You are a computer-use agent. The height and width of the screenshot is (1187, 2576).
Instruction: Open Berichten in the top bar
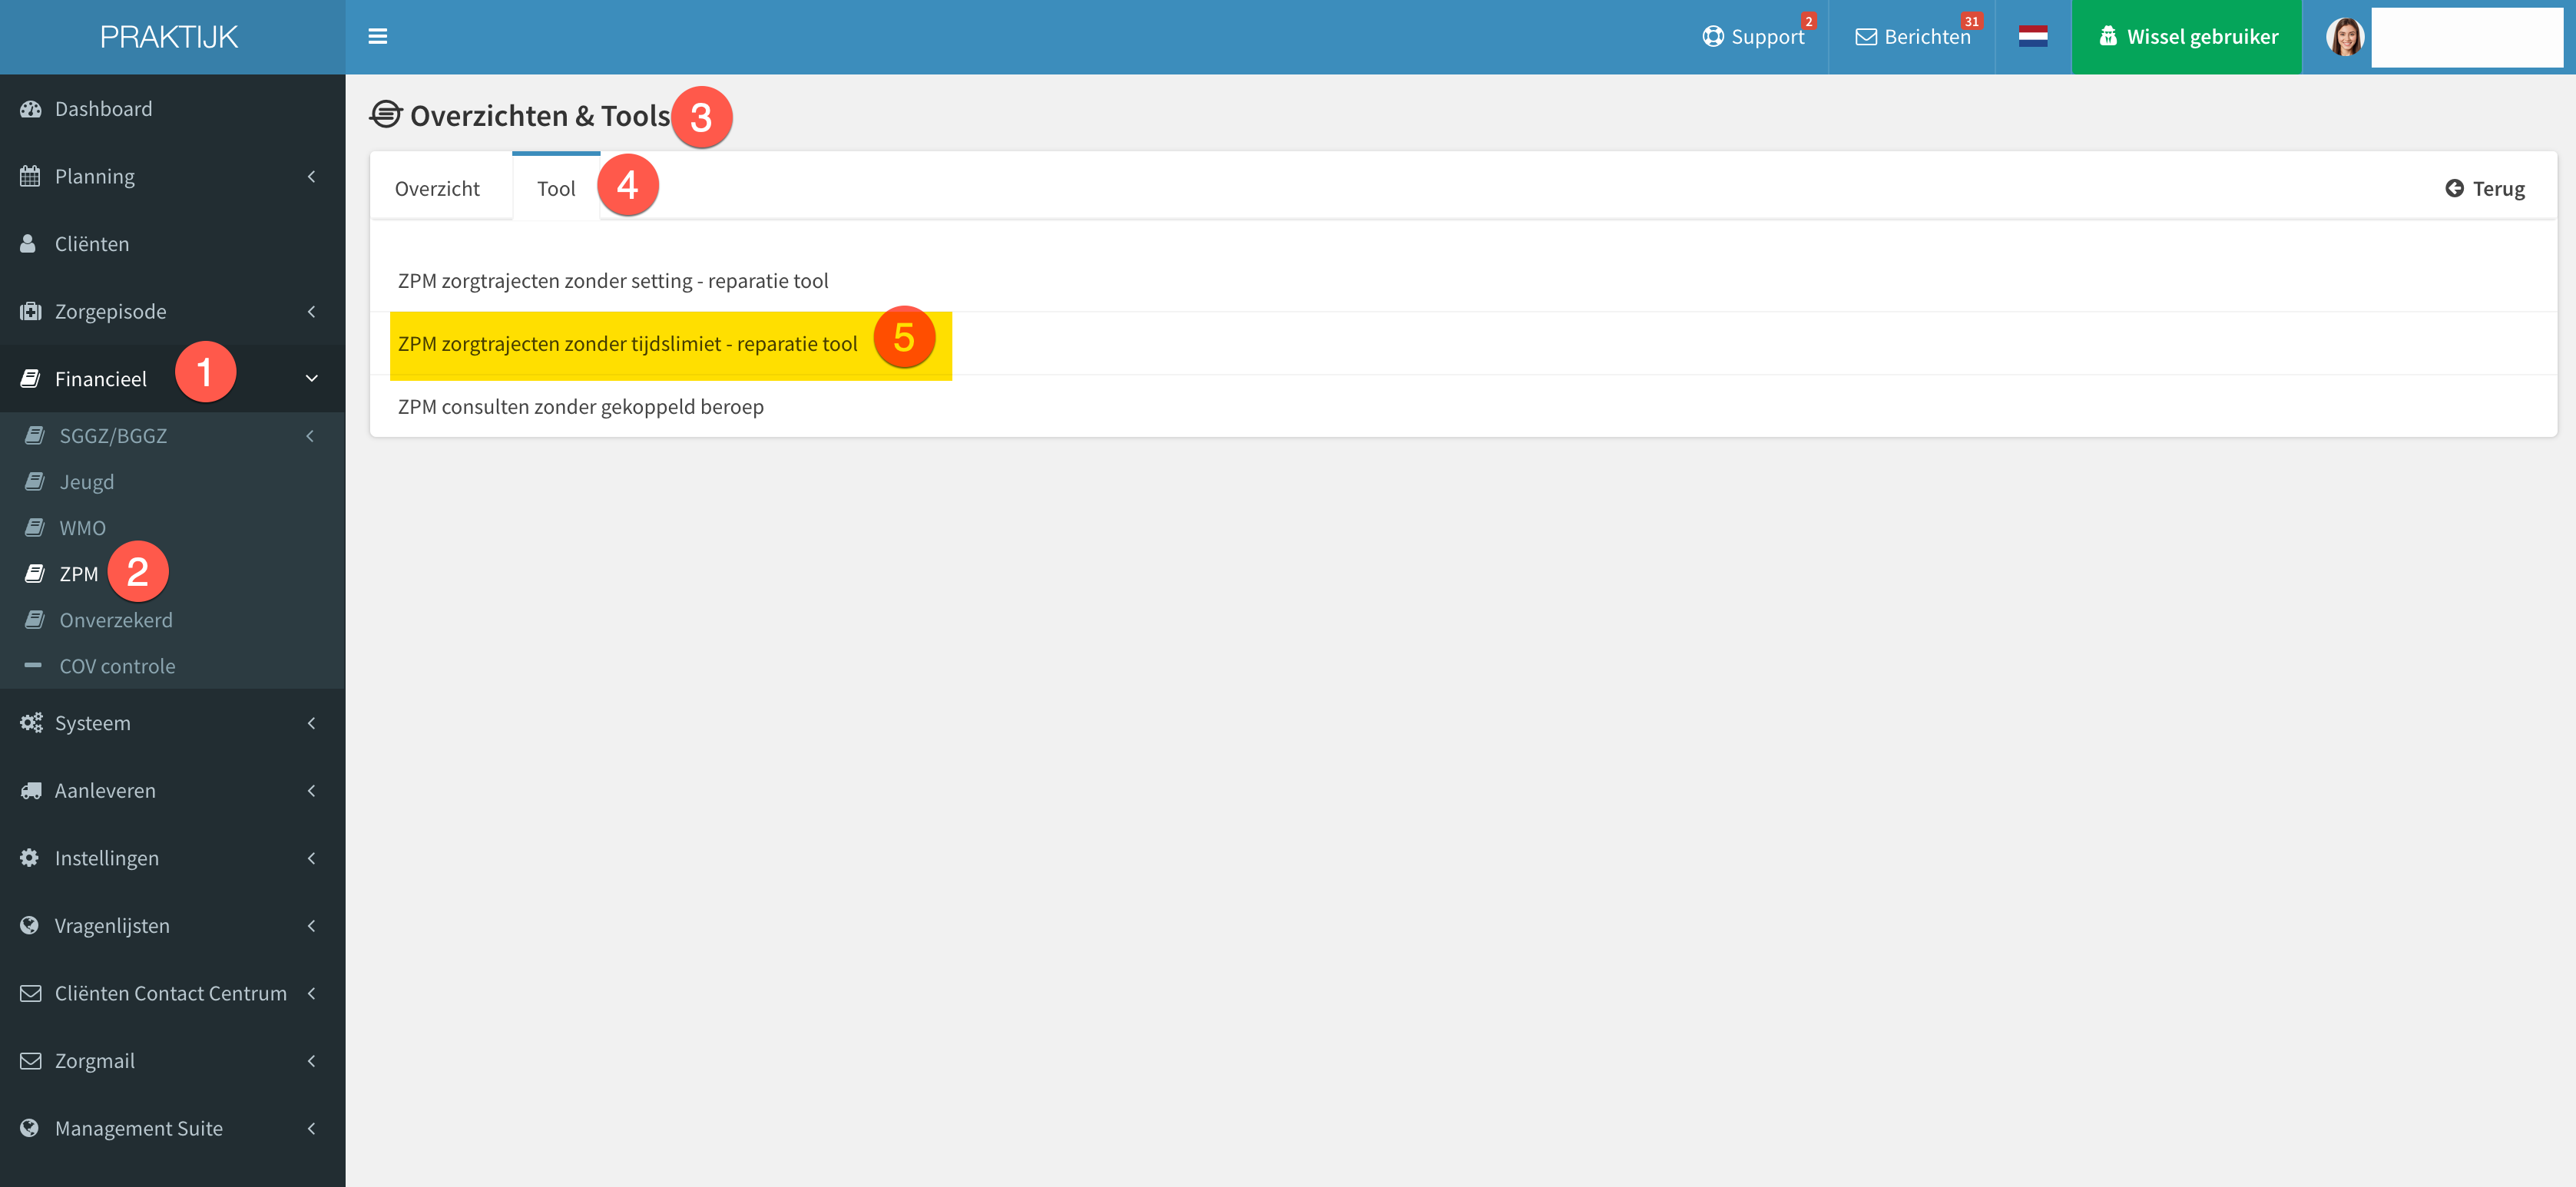1913,37
